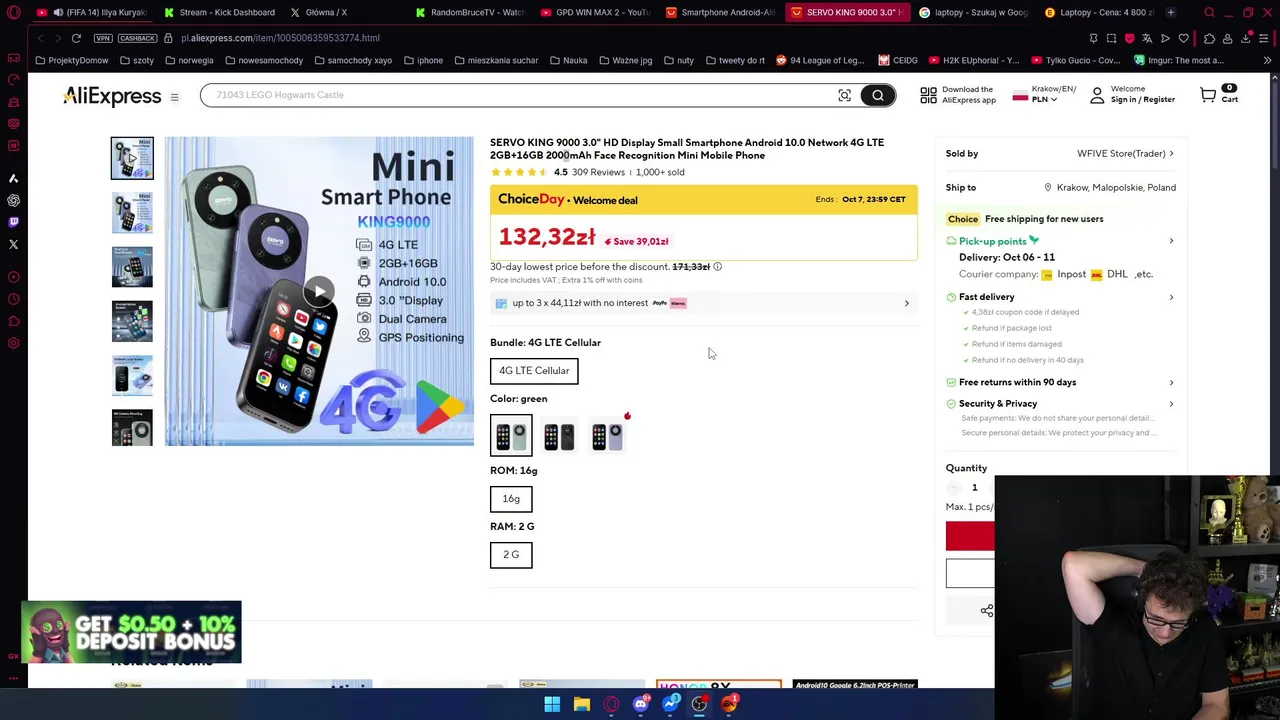Expand Free returns within 90 days chevron

pyautogui.click(x=1171, y=382)
